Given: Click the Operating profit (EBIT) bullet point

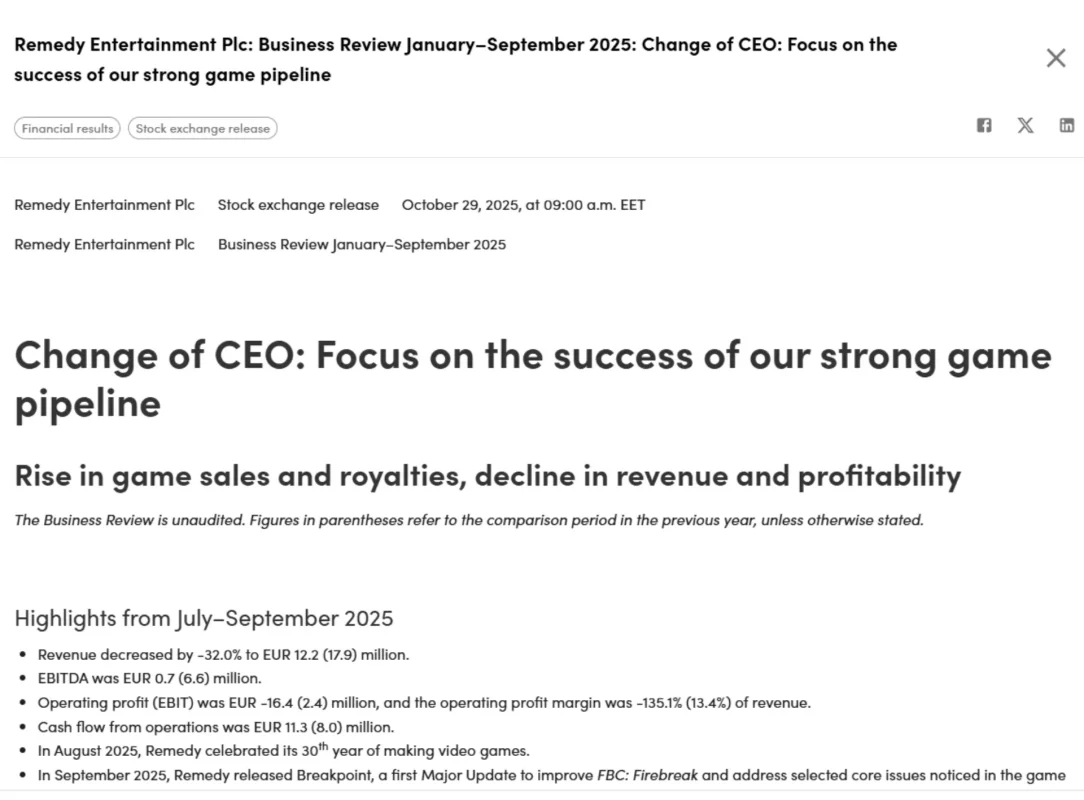Looking at the screenshot, I should (x=424, y=703).
